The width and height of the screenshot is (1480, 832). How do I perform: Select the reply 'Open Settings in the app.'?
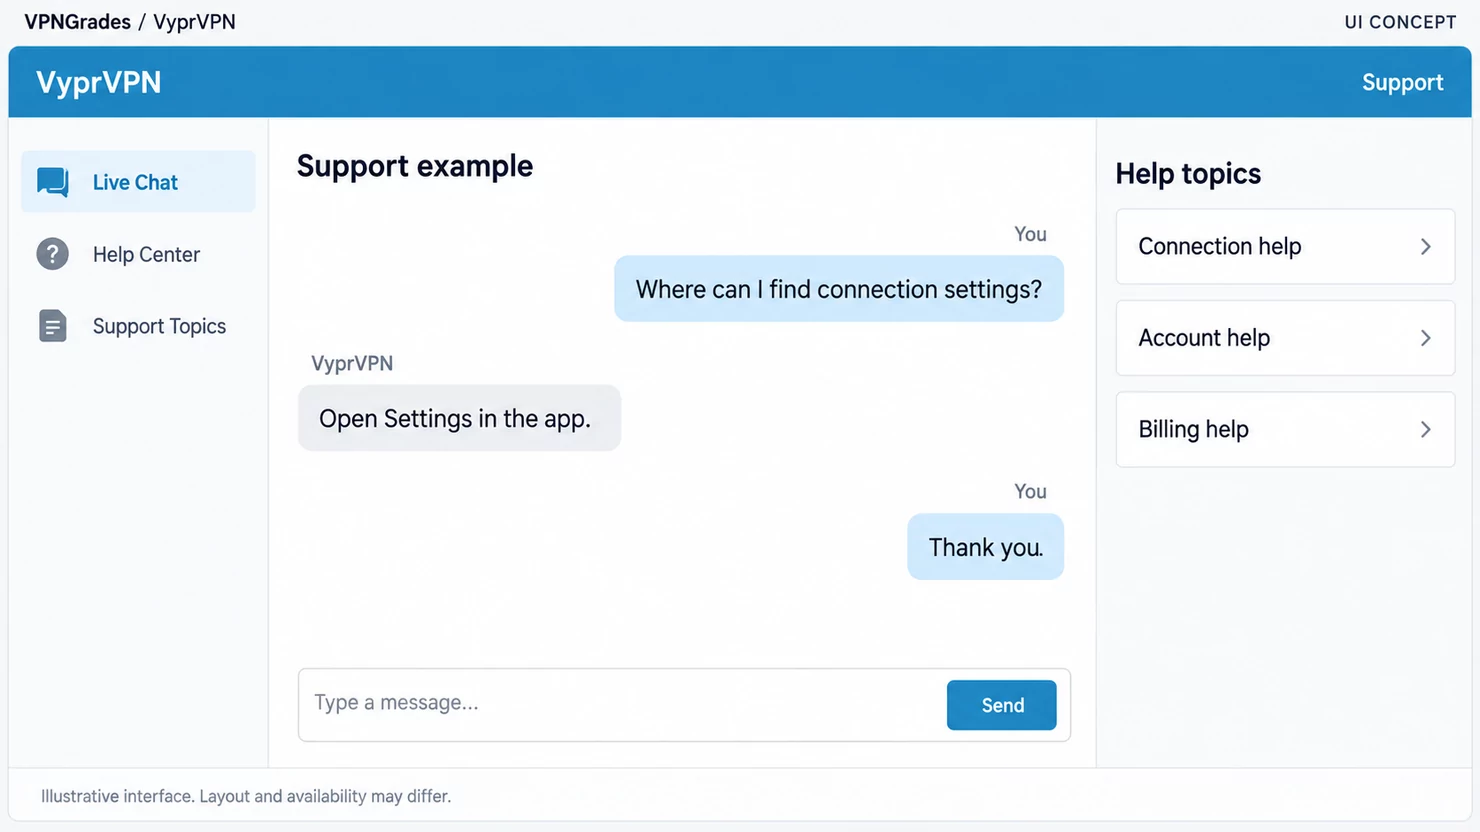click(459, 418)
